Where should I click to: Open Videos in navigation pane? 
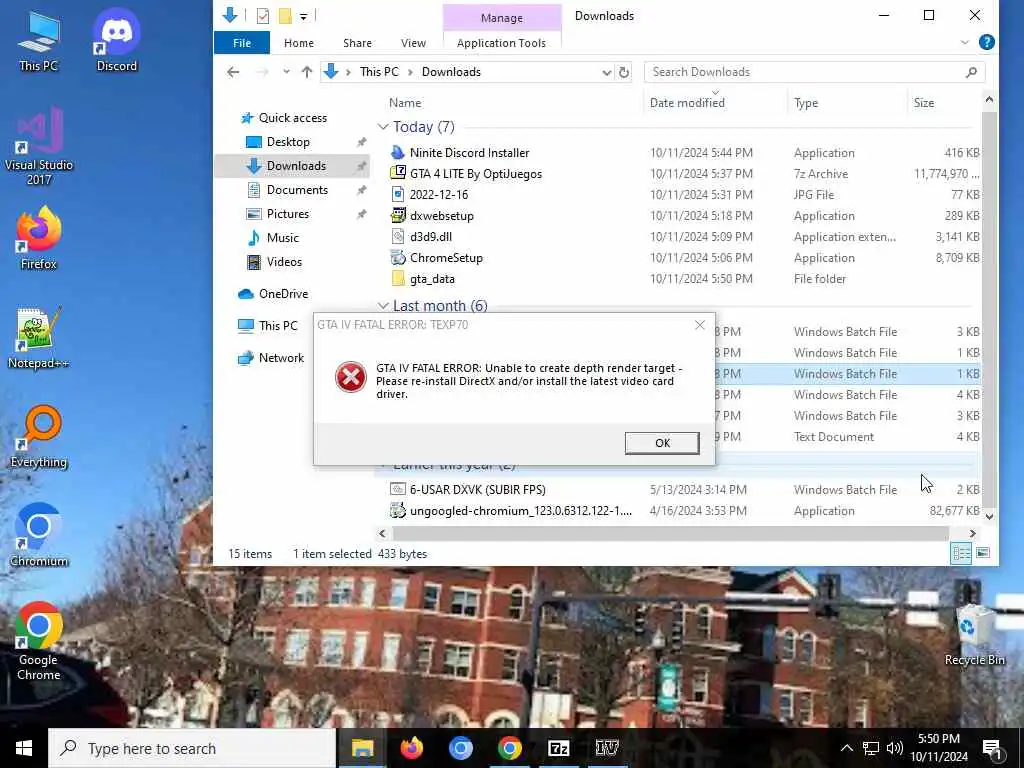coord(284,262)
